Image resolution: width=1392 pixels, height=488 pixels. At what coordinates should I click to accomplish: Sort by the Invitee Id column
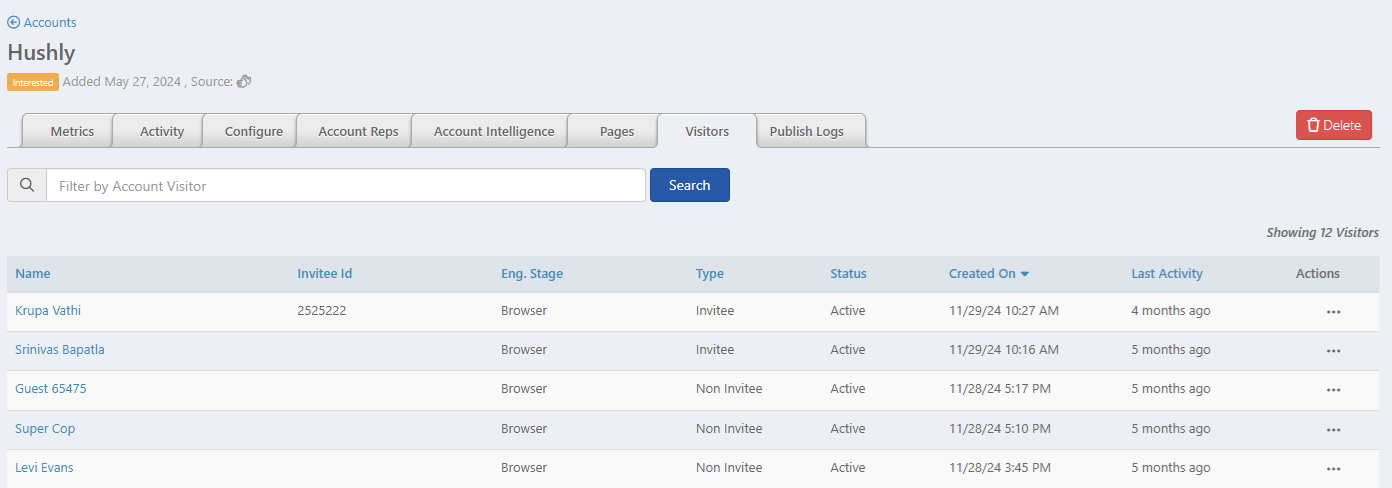(x=325, y=273)
